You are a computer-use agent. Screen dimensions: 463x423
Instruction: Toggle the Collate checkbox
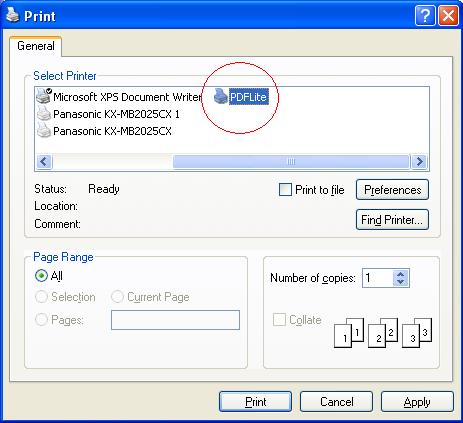(279, 319)
